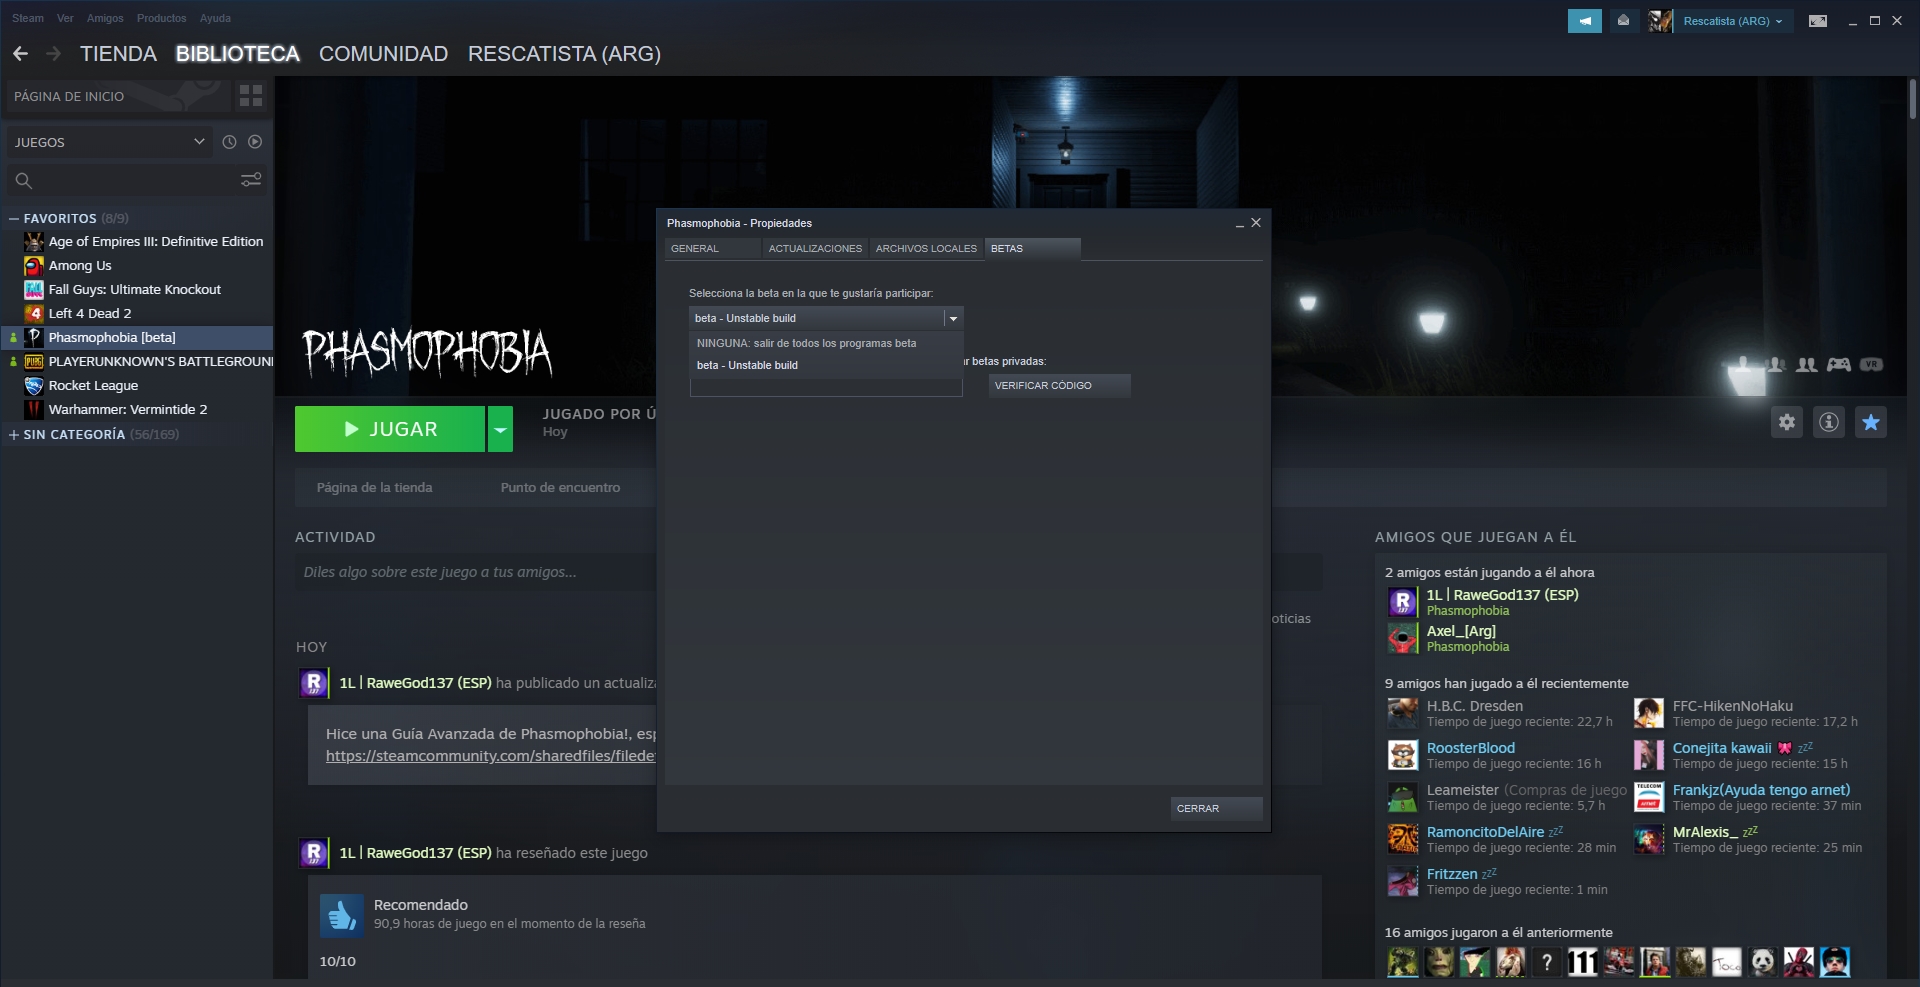Click the main page vertical scrollbar

[x=1912, y=100]
